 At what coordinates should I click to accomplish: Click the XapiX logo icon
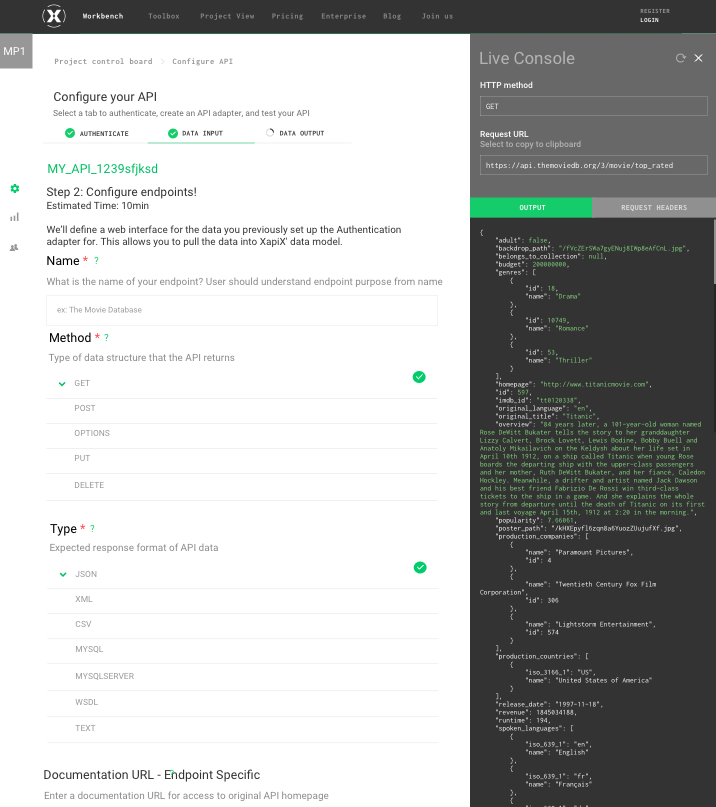coord(54,16)
